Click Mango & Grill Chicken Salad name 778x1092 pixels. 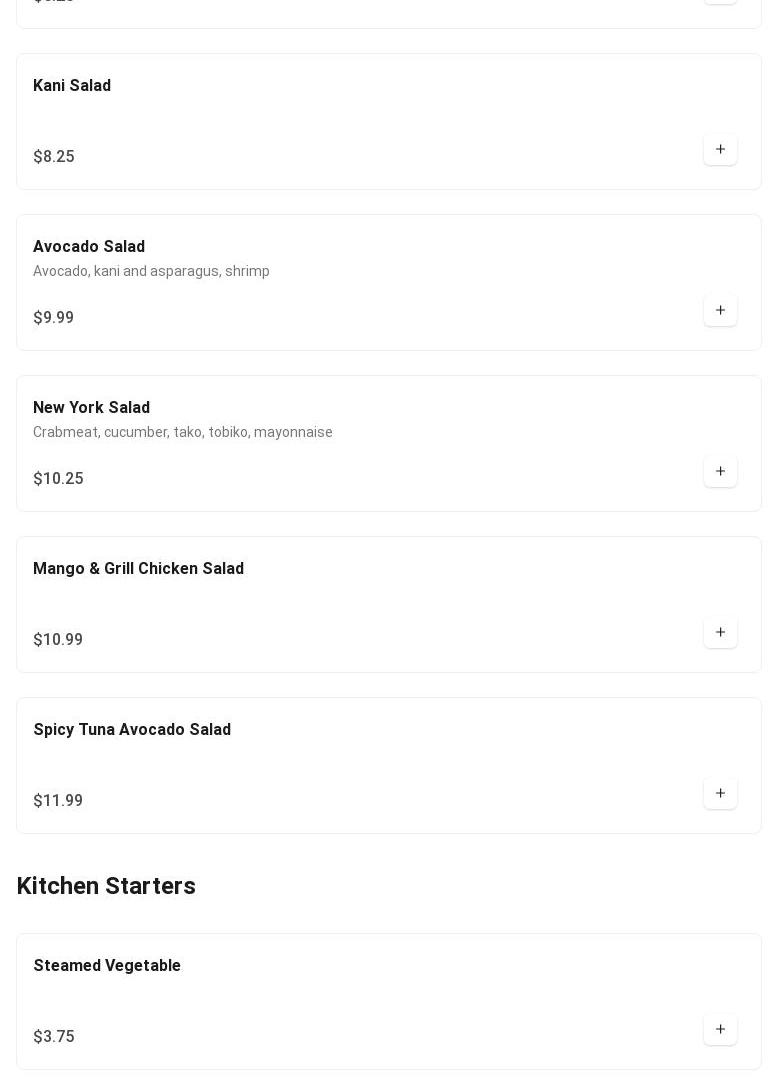click(x=138, y=569)
